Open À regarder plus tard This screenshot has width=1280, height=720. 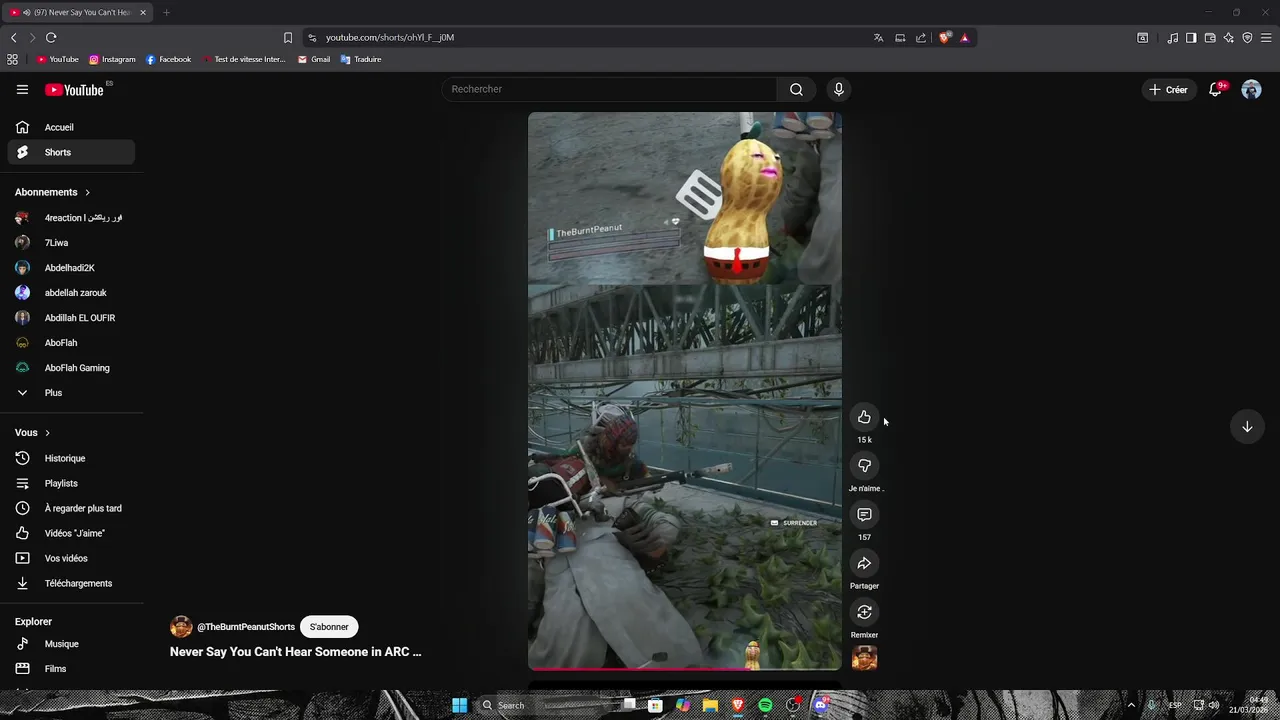[x=71, y=508]
